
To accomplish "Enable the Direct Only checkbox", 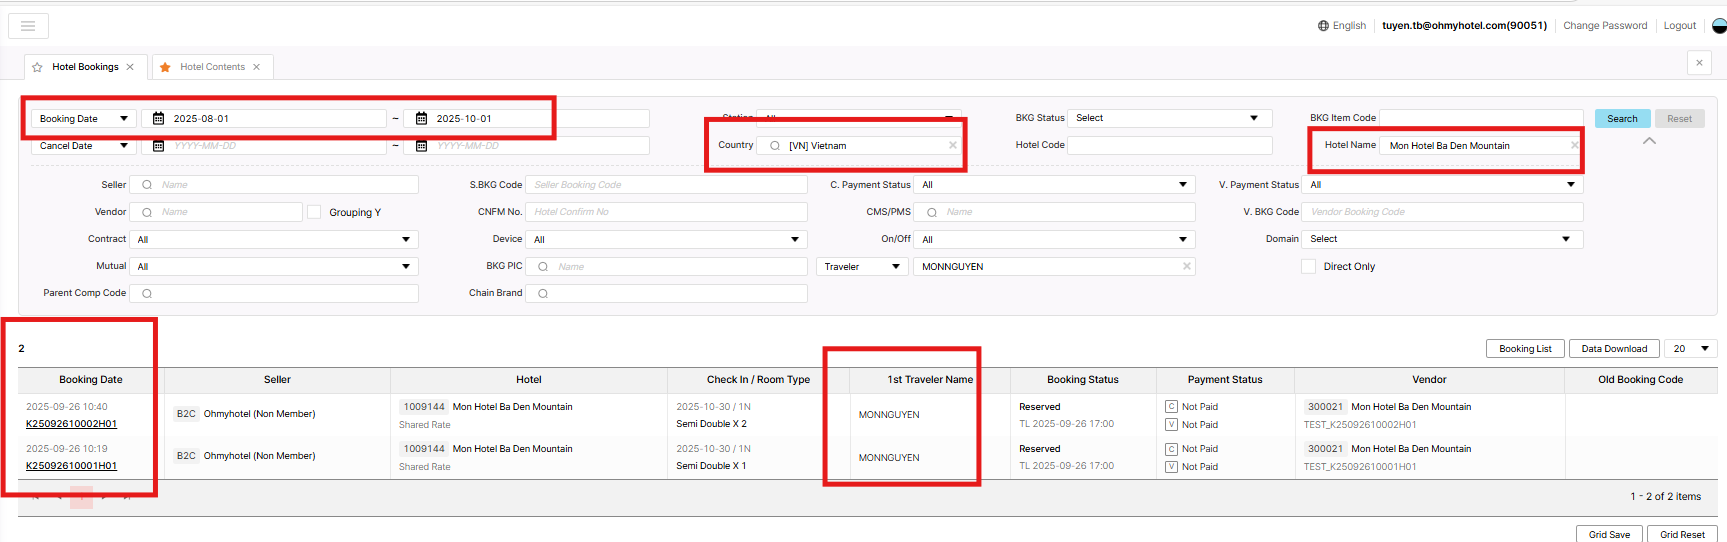I will (1308, 266).
